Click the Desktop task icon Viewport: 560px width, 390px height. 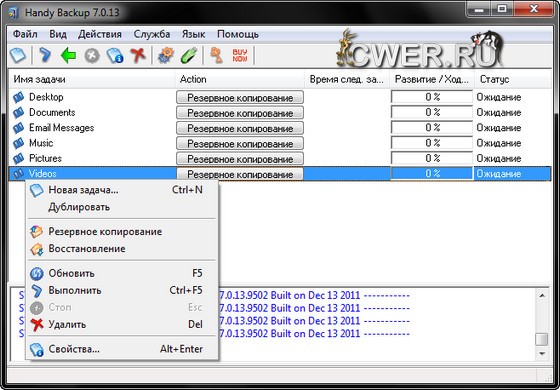click(18, 97)
